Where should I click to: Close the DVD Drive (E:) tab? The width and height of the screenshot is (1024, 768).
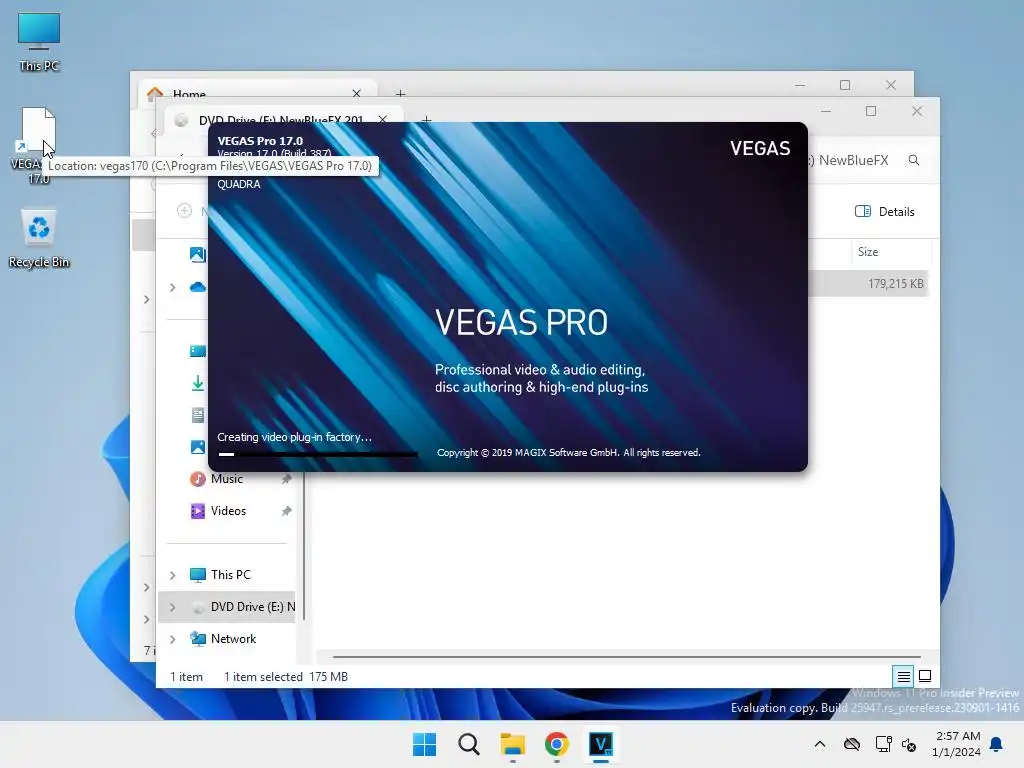pos(383,120)
